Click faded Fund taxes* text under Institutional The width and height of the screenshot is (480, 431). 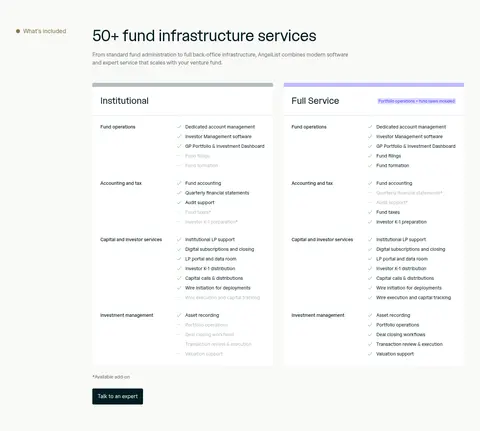[x=198, y=212]
